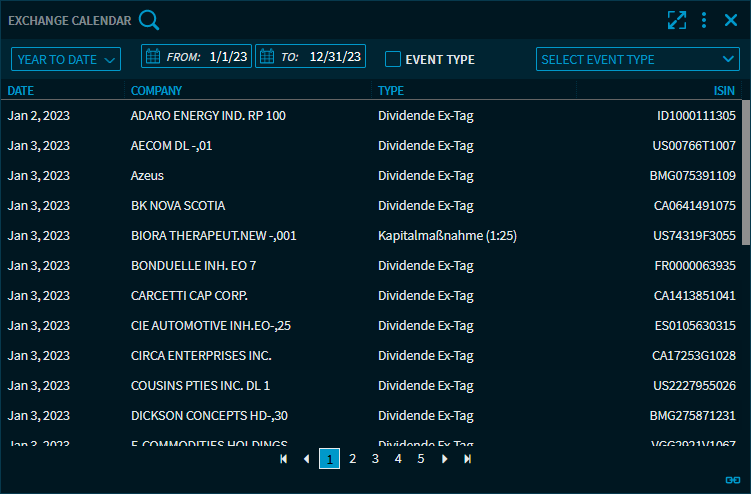Sort table by the Date column header
The width and height of the screenshot is (751, 494).
tap(21, 91)
